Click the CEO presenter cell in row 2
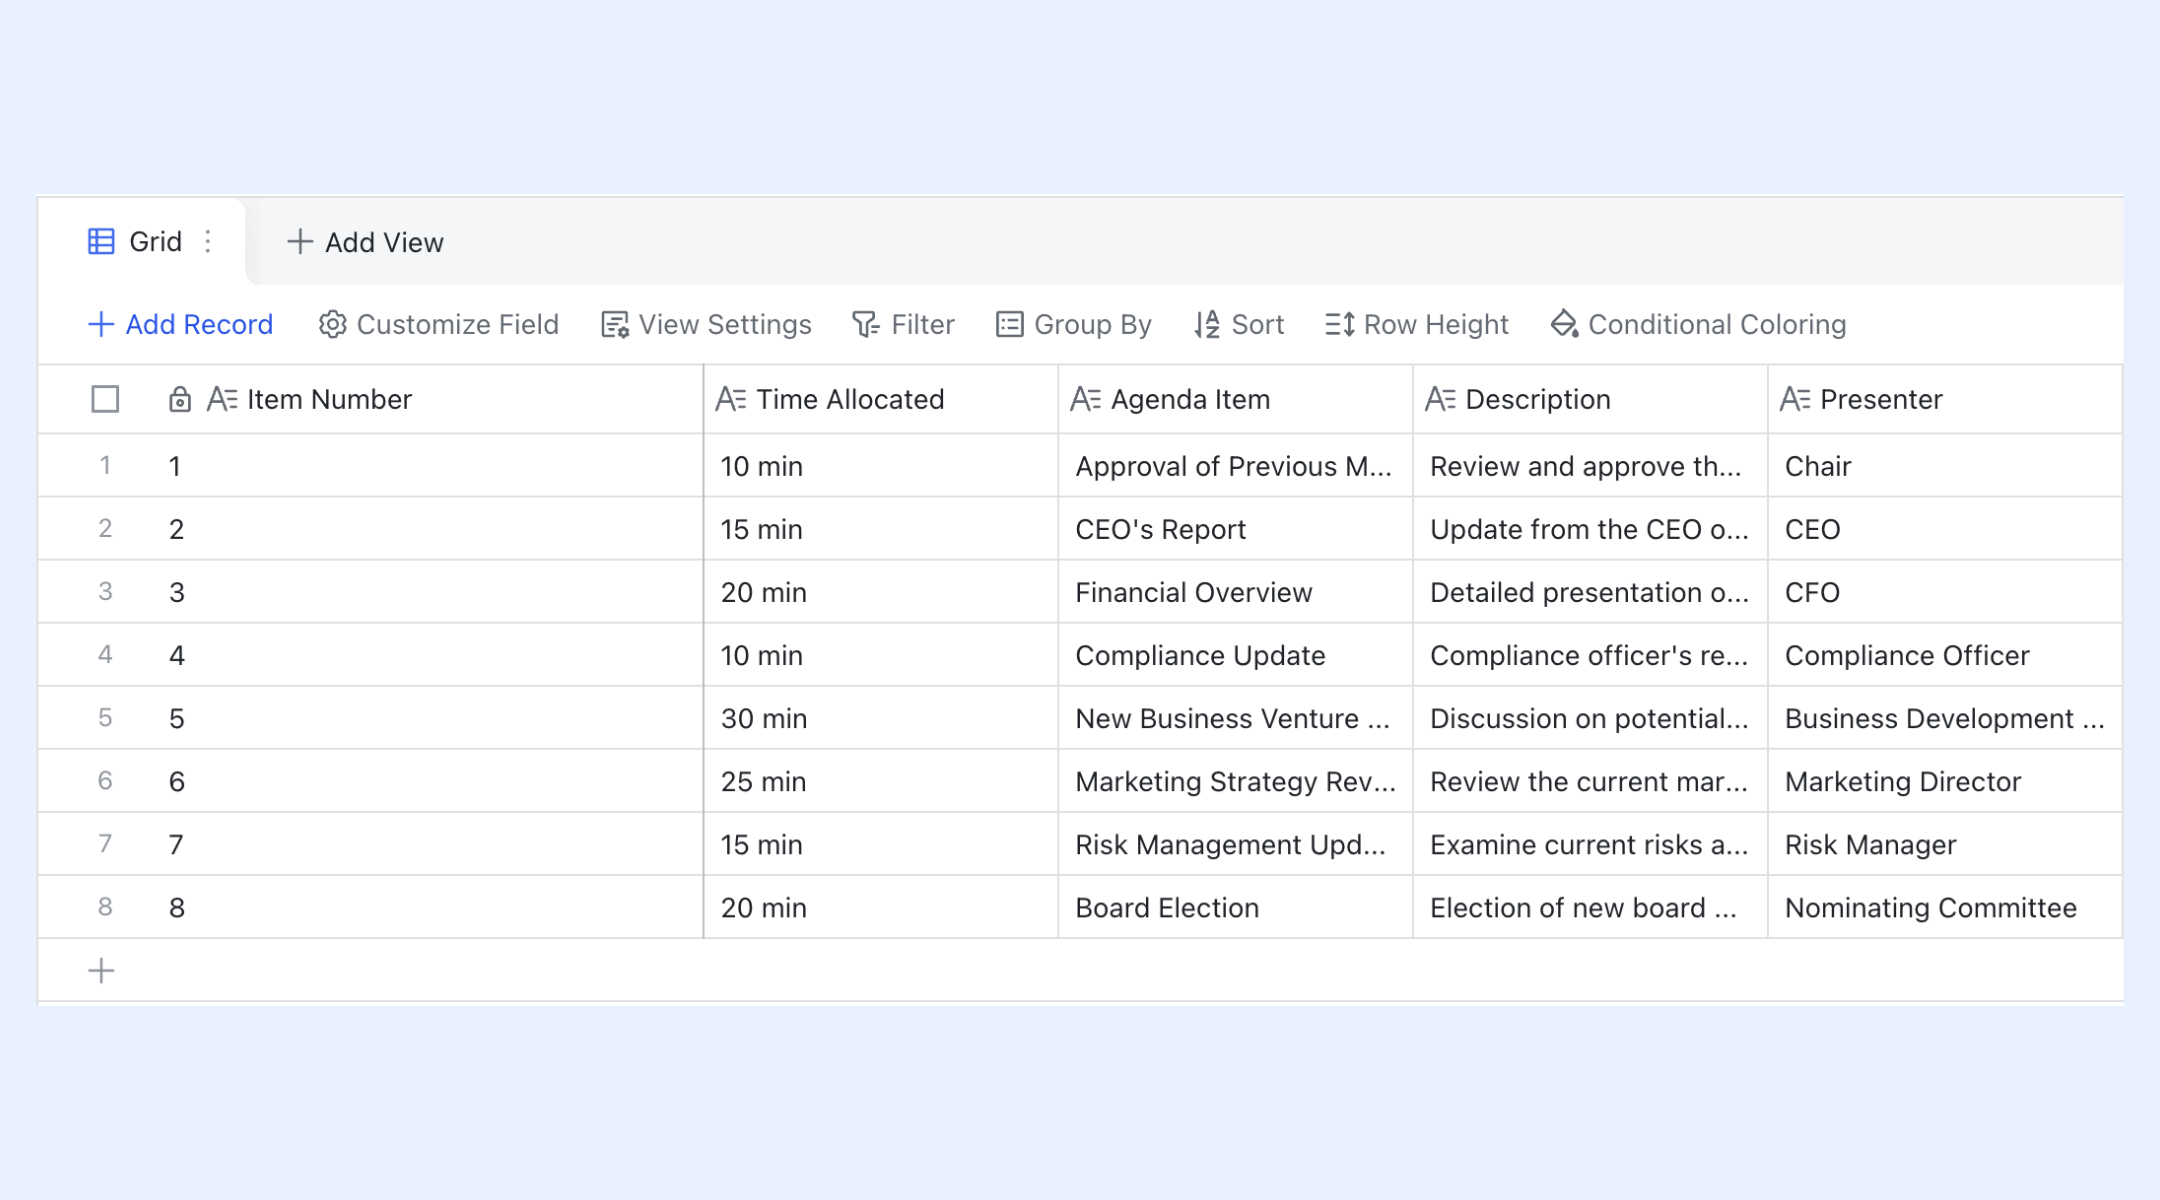Viewport: 2160px width, 1200px height. tap(1945, 529)
